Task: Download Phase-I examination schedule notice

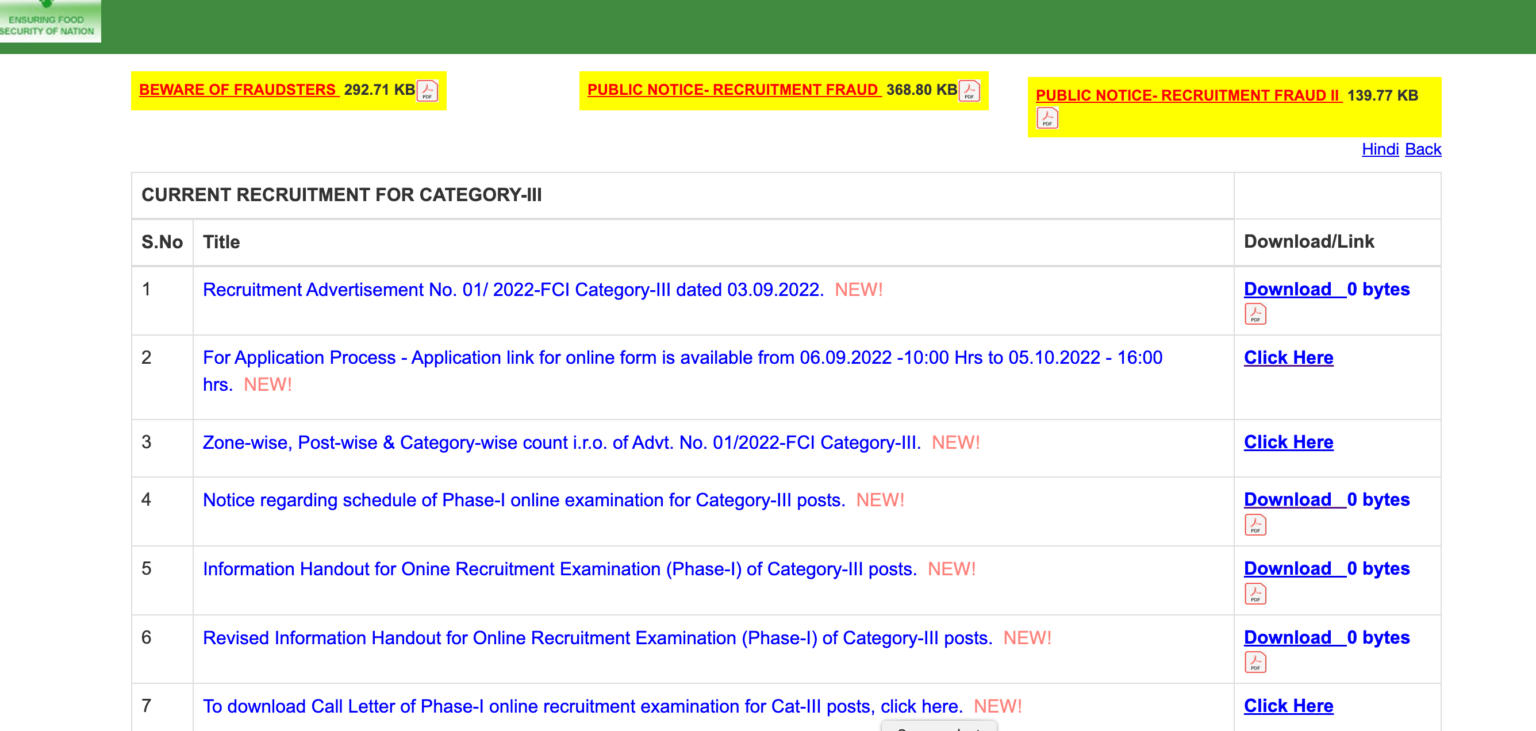Action: tap(1295, 500)
